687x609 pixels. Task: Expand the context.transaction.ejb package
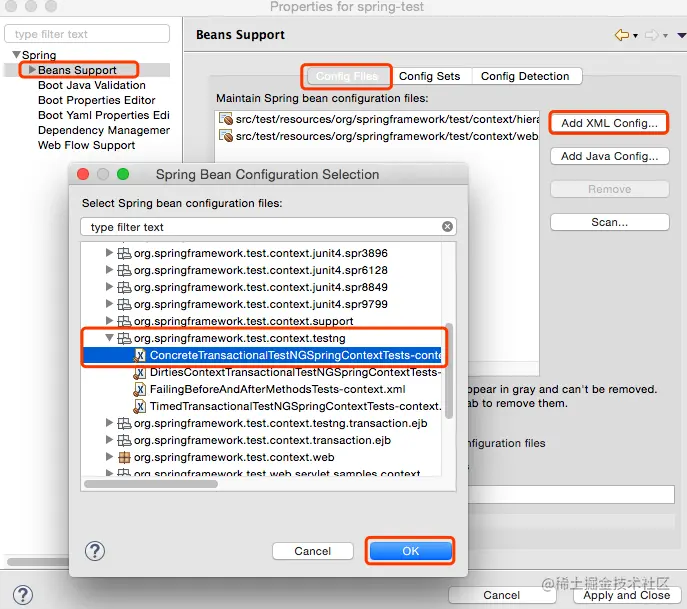(109, 440)
